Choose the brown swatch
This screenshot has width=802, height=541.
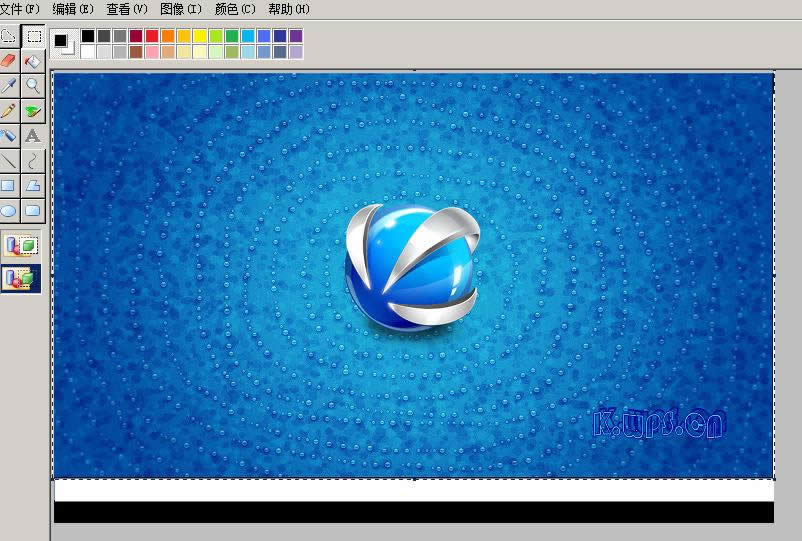click(x=136, y=52)
